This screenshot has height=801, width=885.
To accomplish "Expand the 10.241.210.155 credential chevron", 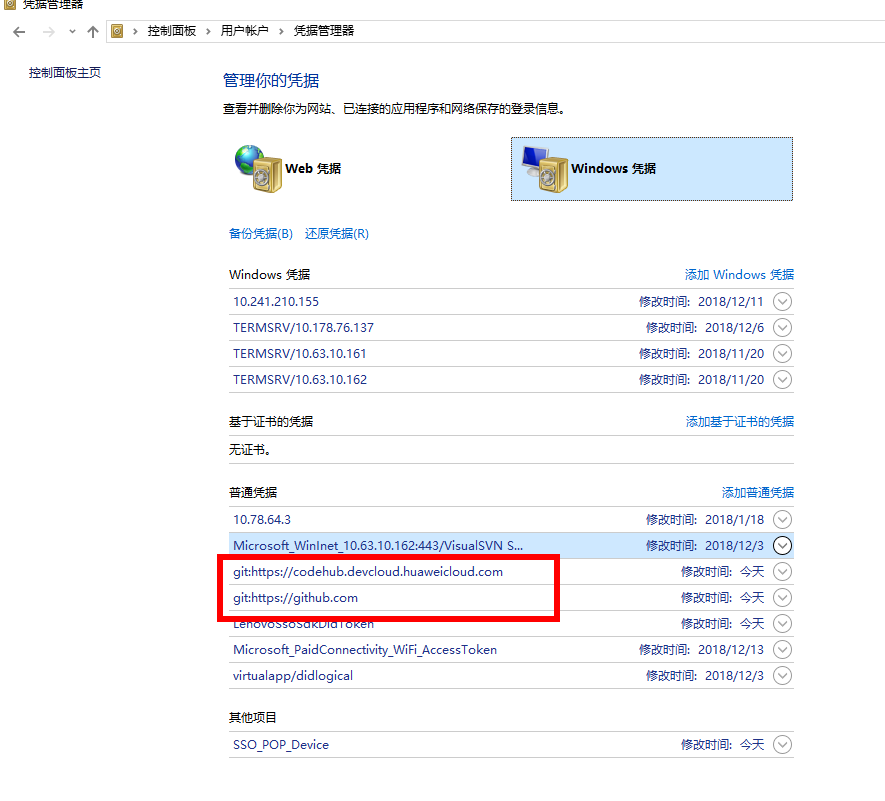I will click(x=782, y=302).
